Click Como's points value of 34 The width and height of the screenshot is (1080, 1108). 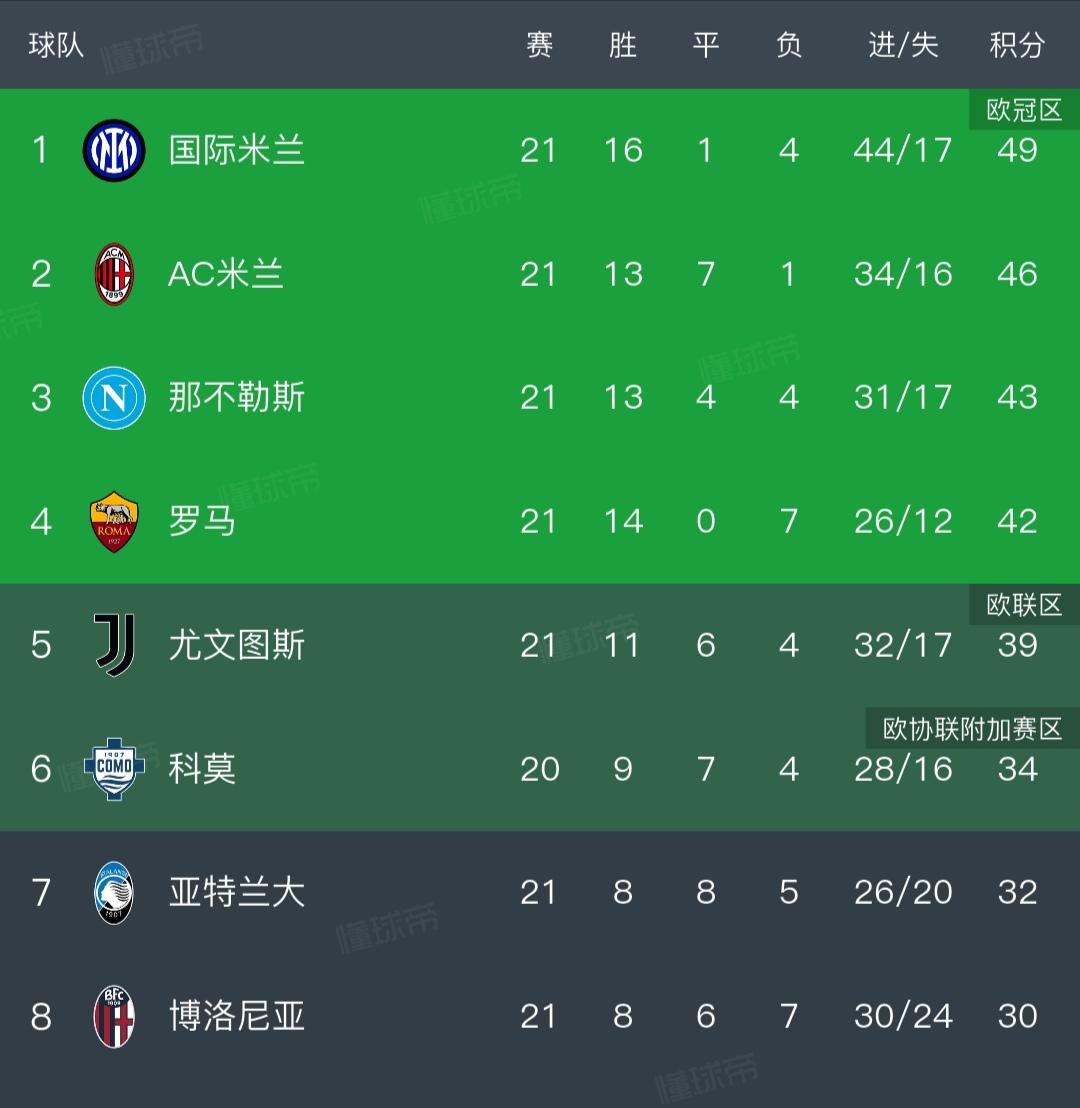[1017, 769]
